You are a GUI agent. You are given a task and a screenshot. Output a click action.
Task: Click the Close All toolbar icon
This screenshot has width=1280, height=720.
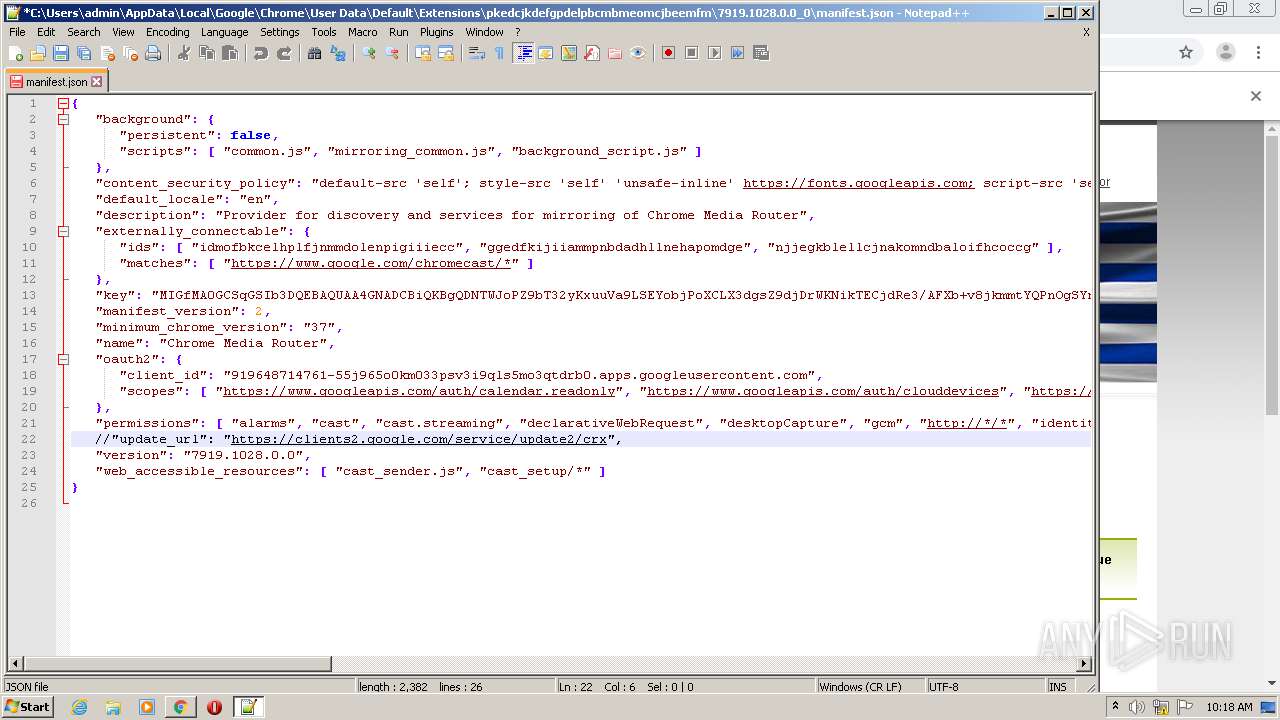point(130,53)
